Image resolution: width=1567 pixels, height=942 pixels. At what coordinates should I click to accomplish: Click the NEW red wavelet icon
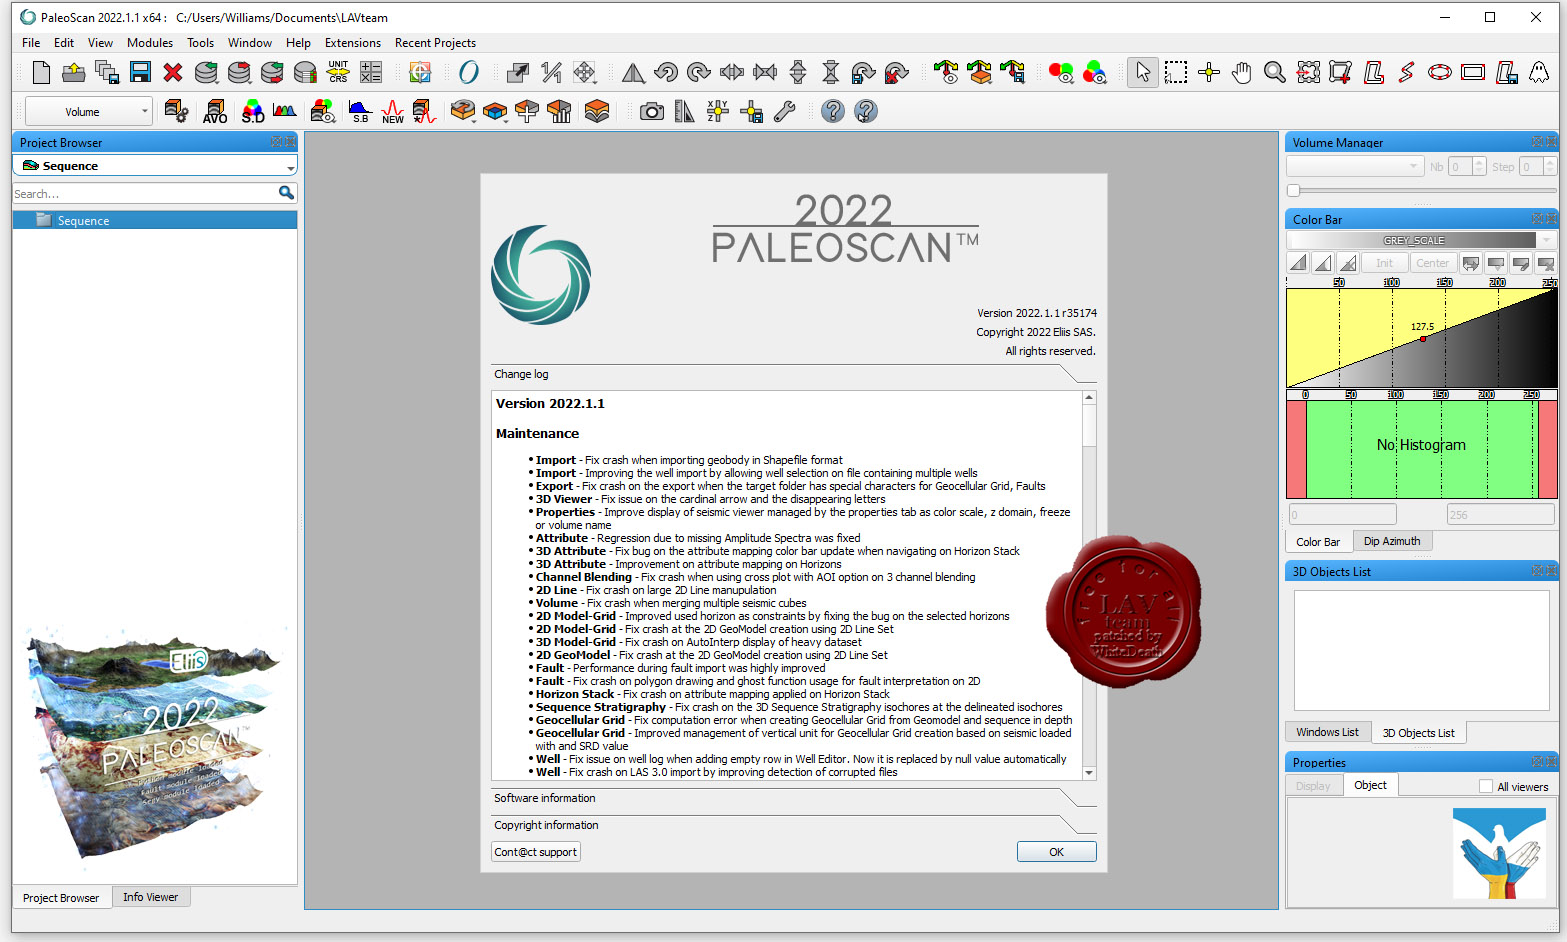[393, 111]
